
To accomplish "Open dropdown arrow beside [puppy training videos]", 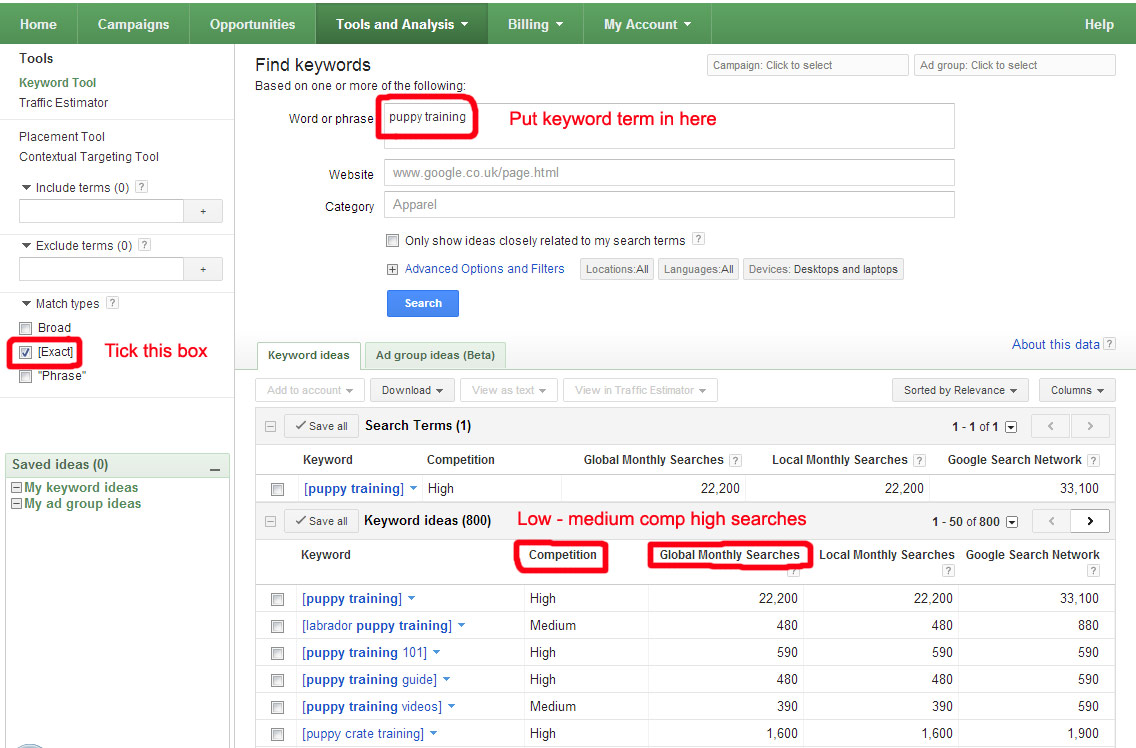I will point(451,706).
